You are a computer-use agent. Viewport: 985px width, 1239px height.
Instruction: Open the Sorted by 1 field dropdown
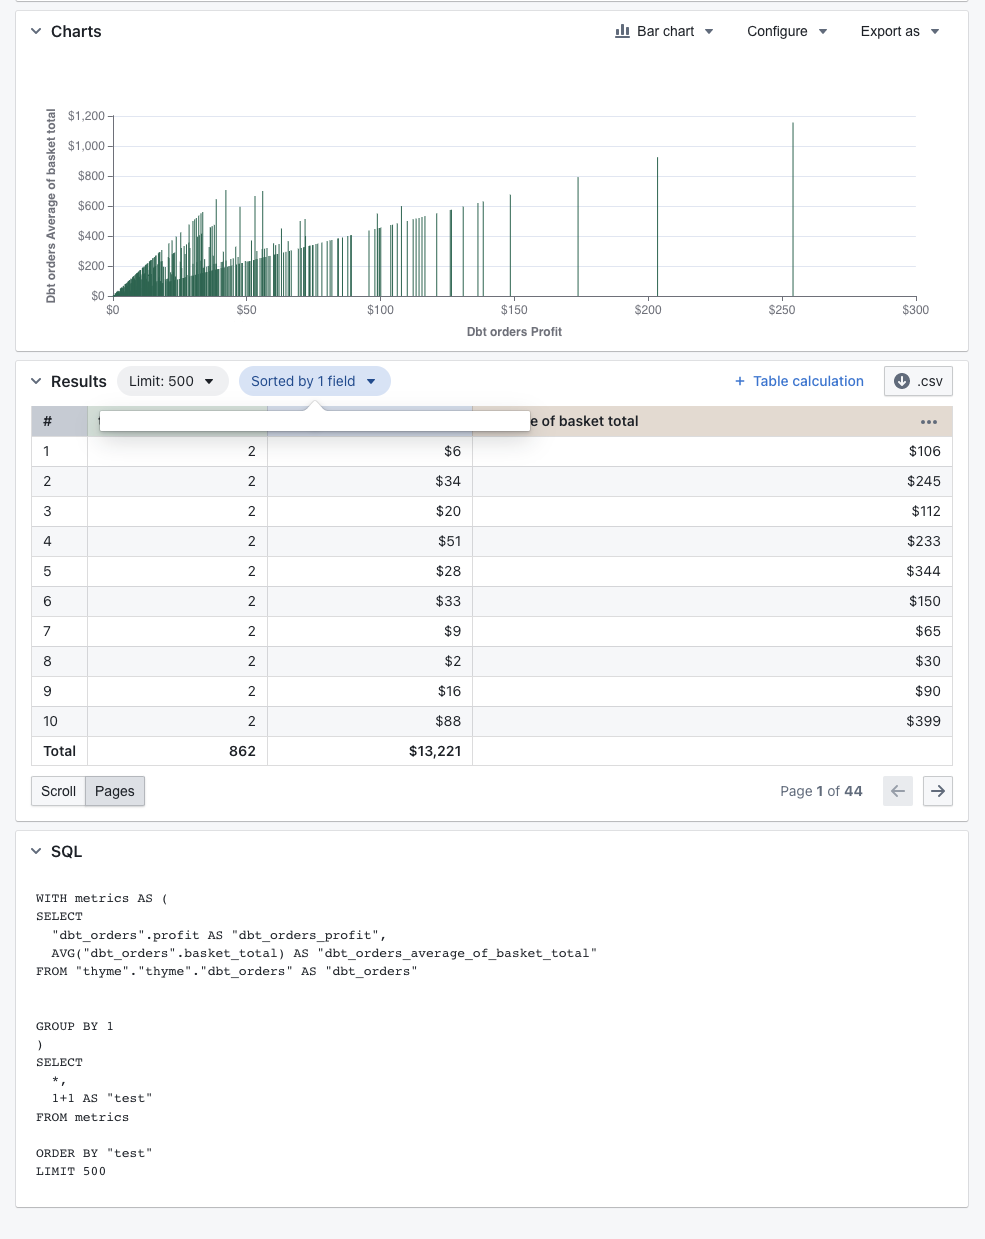pos(314,381)
